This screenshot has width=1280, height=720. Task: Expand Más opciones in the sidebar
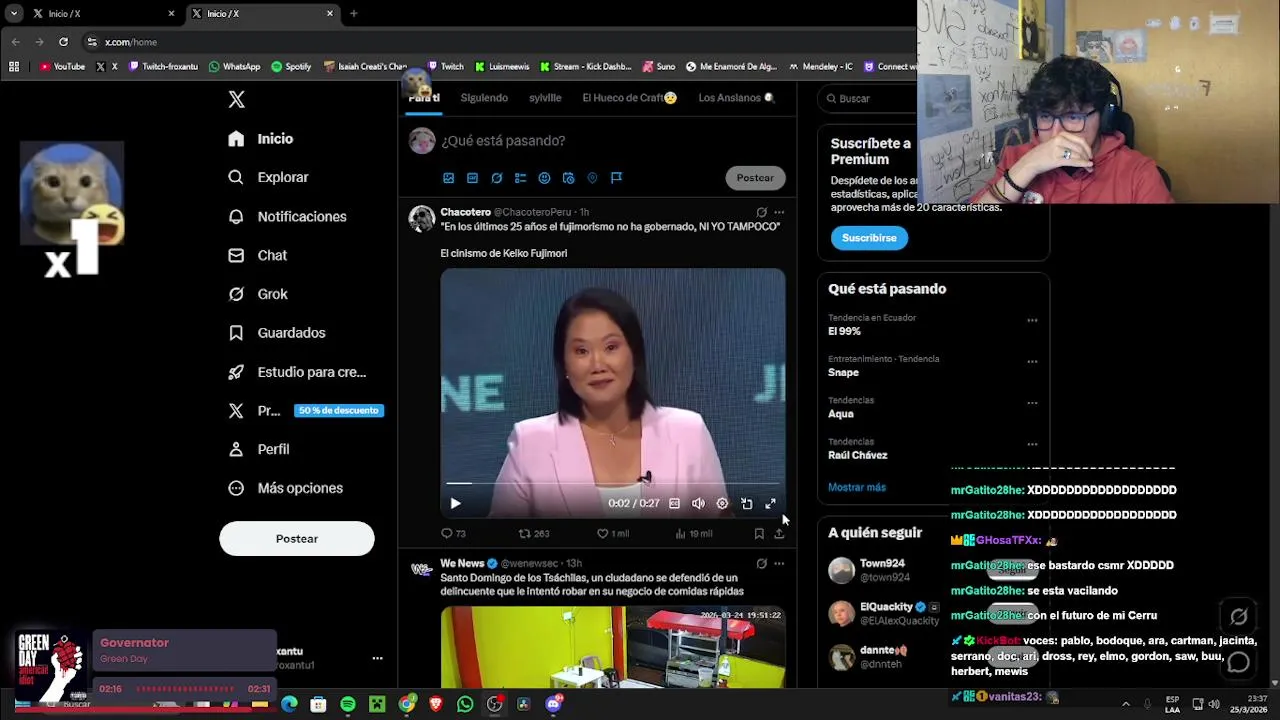tap(285, 488)
